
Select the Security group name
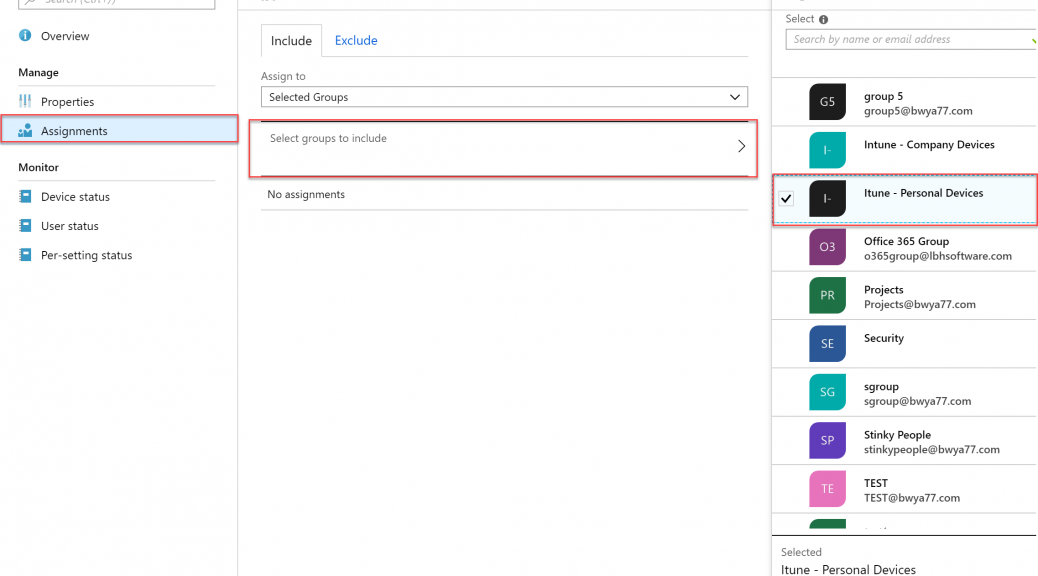884,338
